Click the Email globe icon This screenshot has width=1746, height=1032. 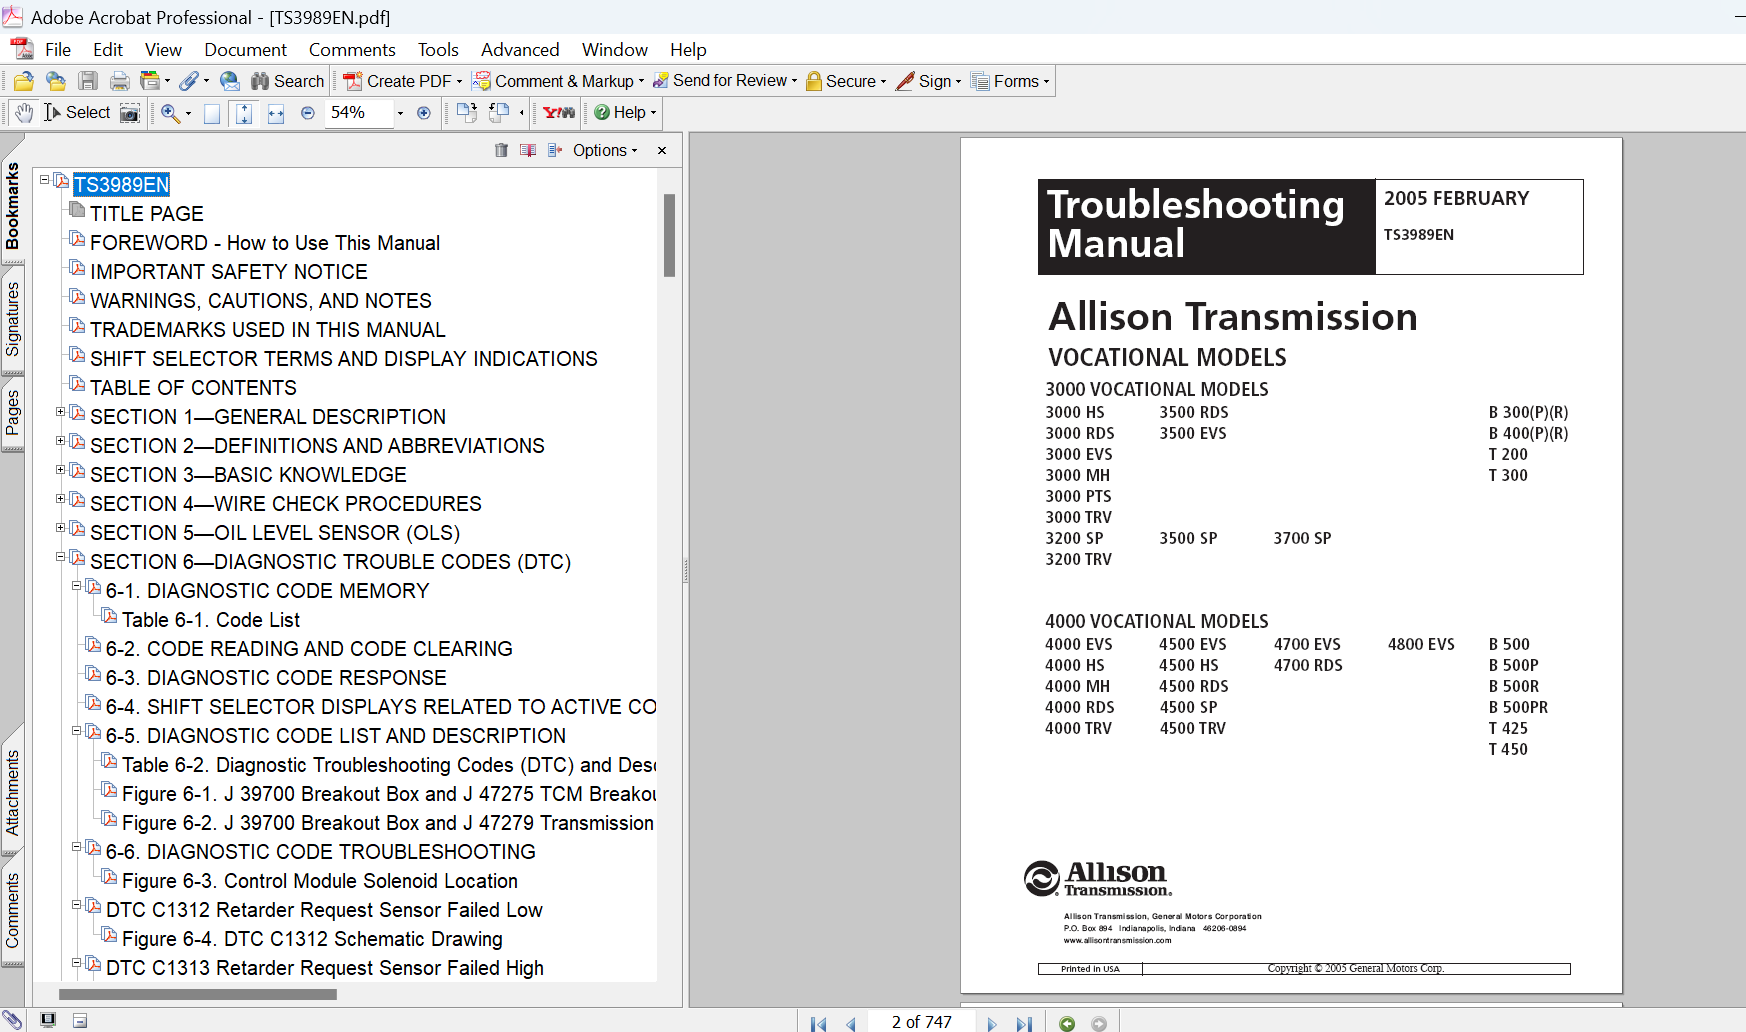pyautogui.click(x=230, y=81)
